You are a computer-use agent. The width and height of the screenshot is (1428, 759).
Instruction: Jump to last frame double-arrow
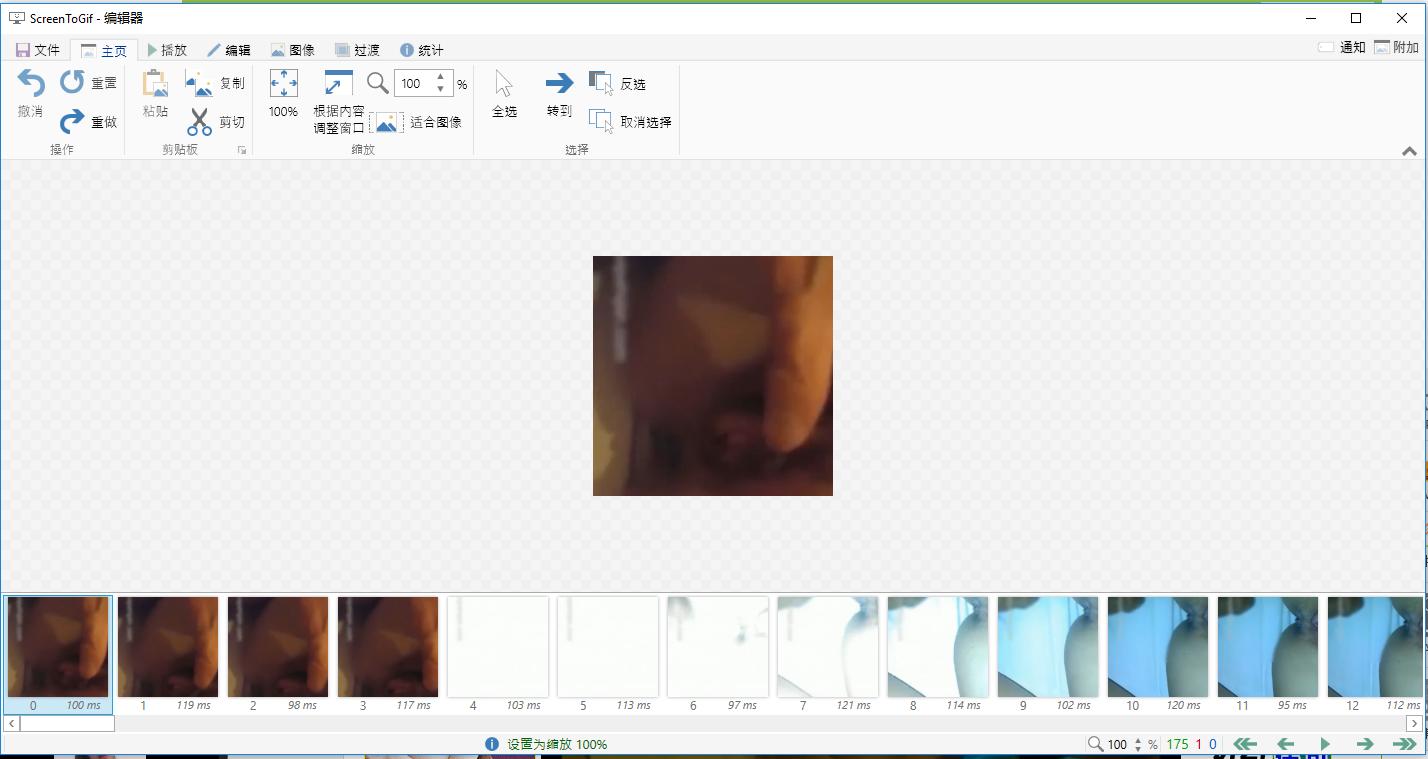[1404, 744]
